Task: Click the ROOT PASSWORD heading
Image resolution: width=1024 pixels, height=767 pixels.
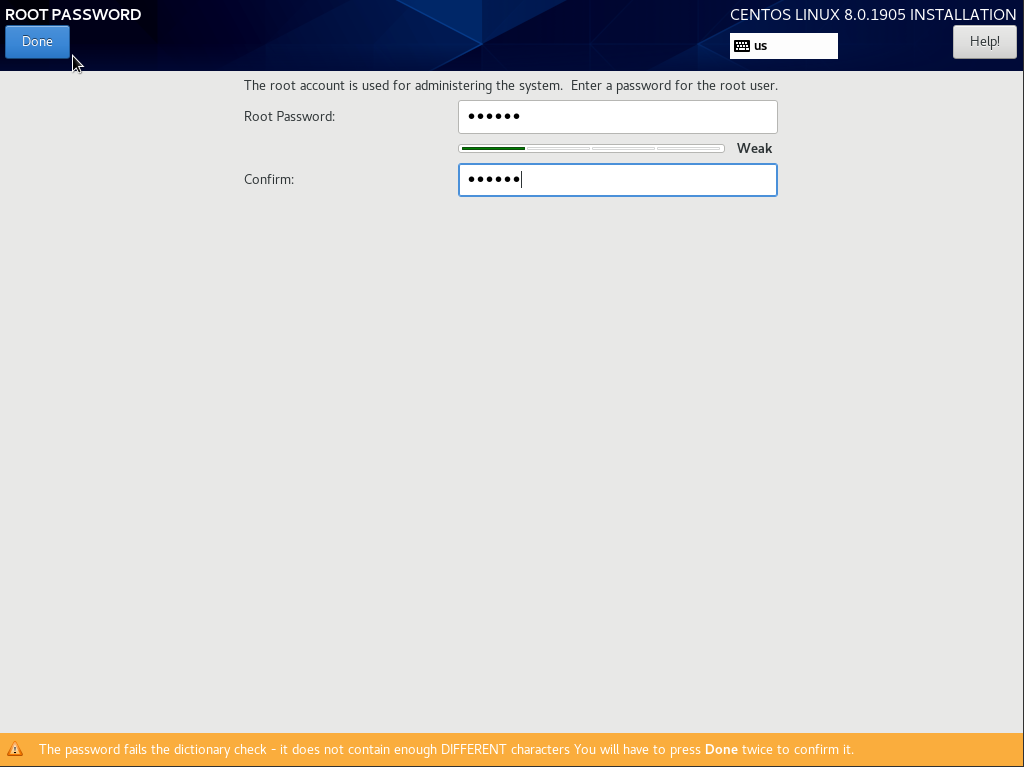Action: (x=73, y=14)
